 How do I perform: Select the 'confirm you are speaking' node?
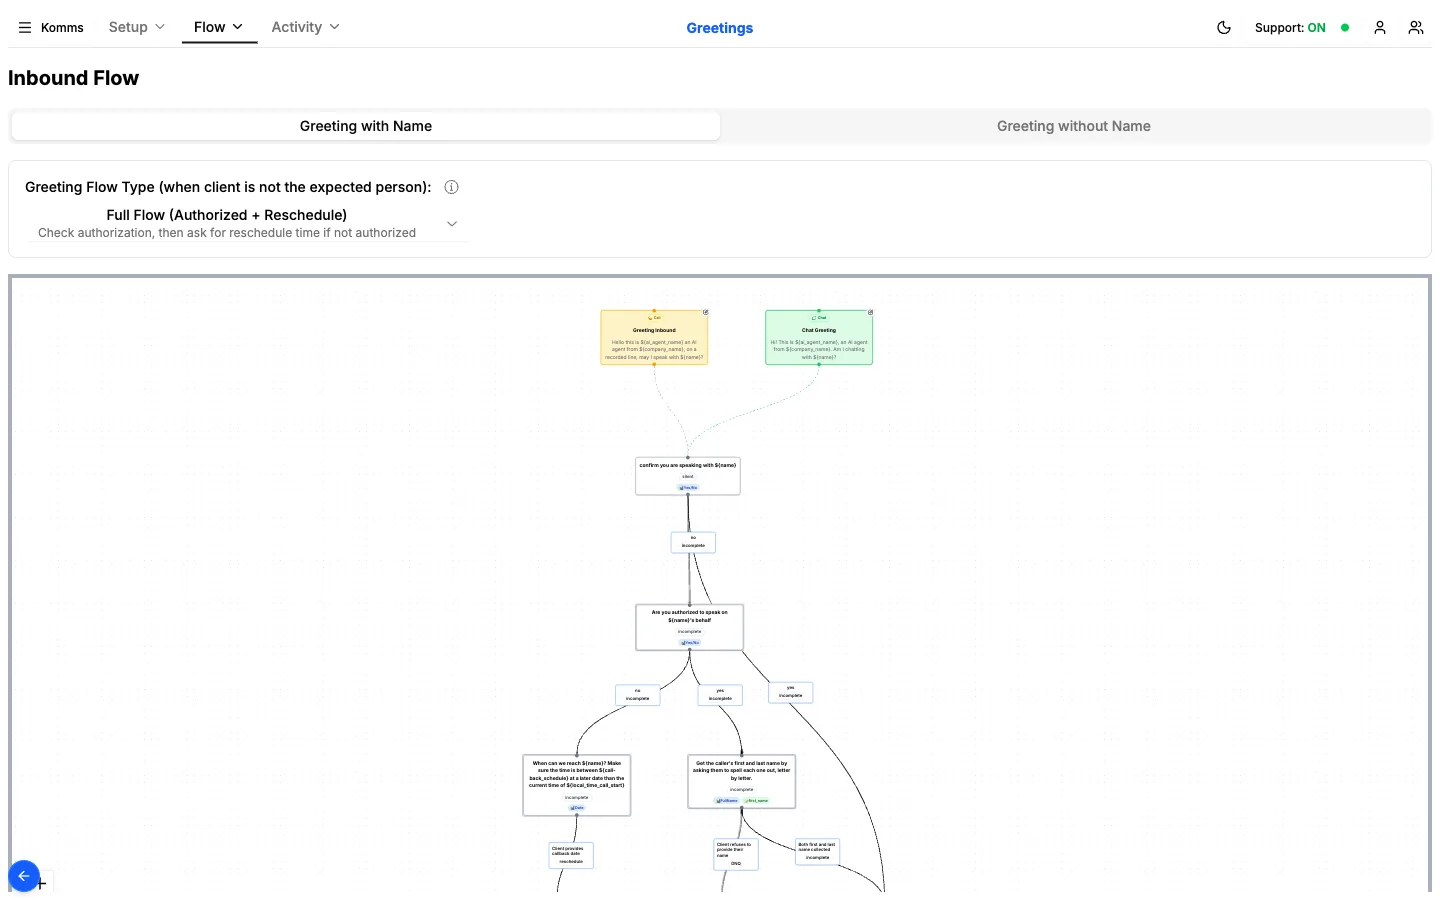pyautogui.click(x=688, y=476)
